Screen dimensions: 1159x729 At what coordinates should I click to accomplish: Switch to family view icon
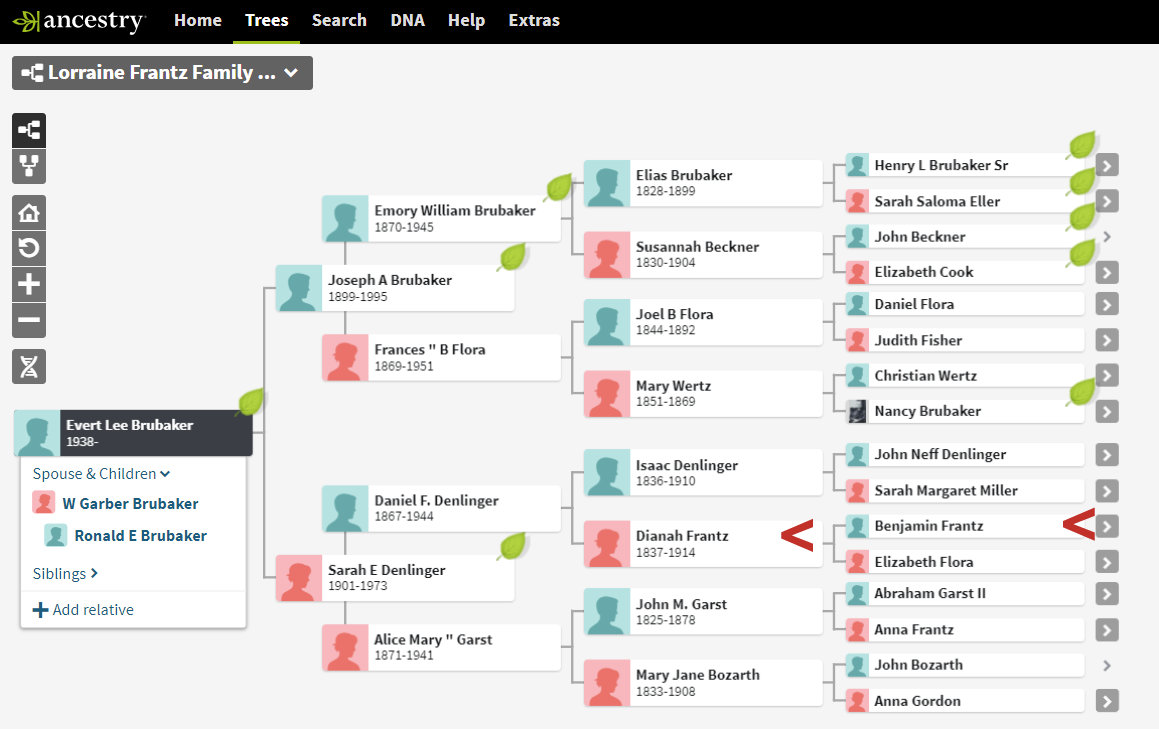(29, 166)
